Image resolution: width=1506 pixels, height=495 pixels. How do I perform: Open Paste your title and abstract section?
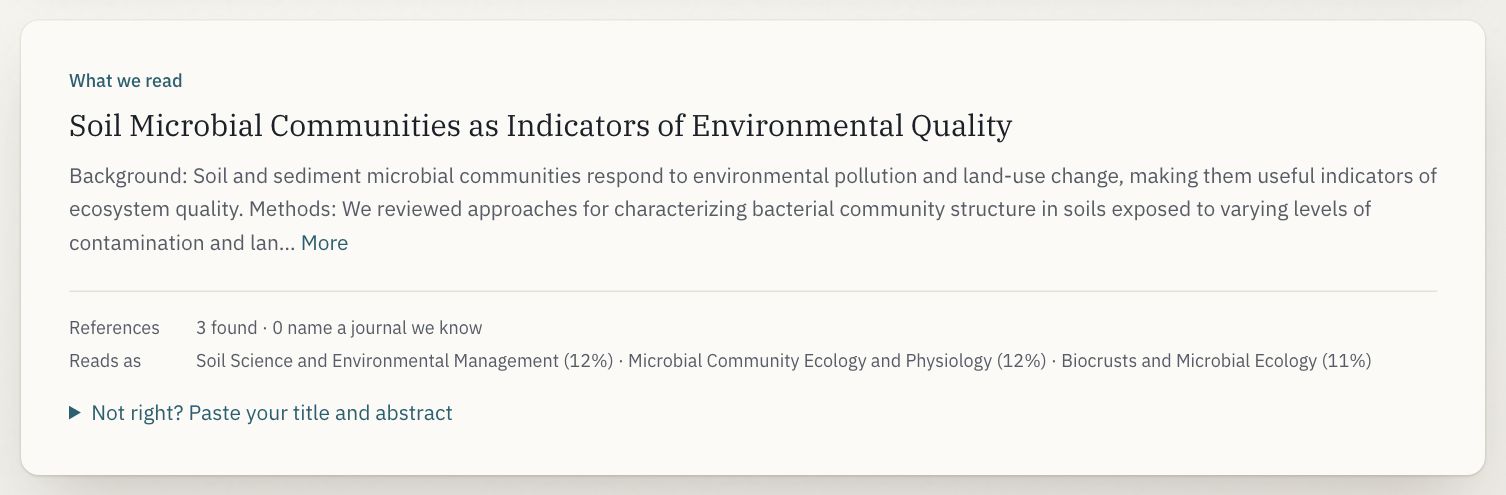(x=271, y=413)
